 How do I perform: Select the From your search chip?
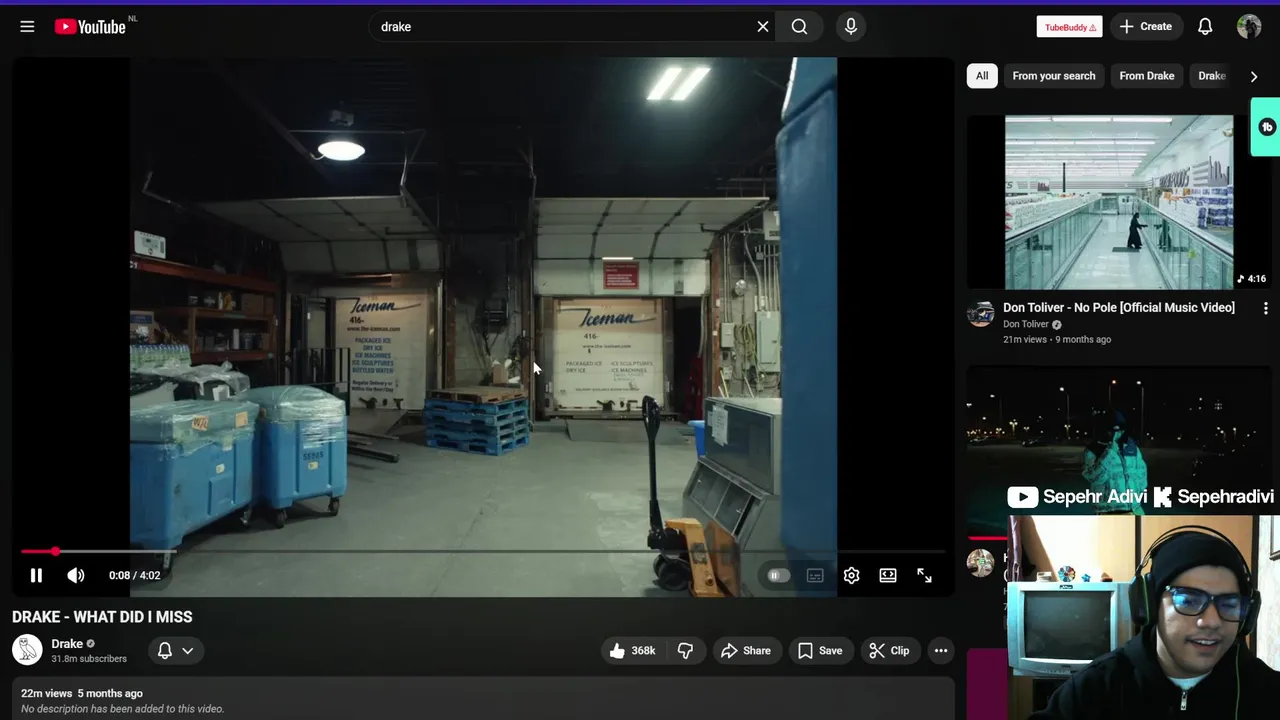1053,76
